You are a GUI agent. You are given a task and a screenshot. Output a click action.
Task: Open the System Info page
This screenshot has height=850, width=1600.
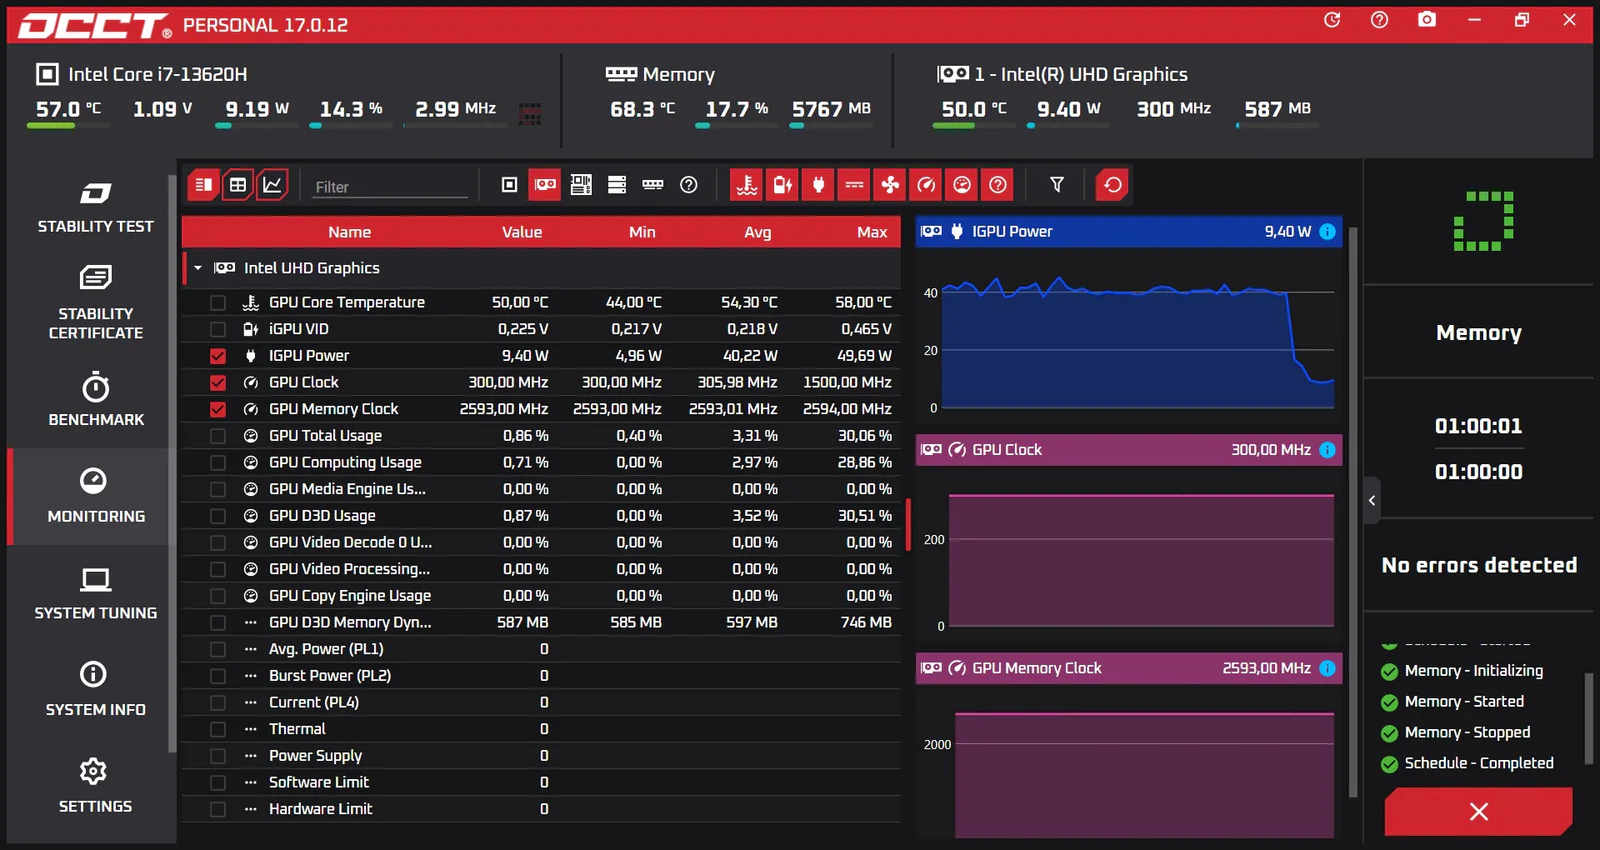click(95, 690)
